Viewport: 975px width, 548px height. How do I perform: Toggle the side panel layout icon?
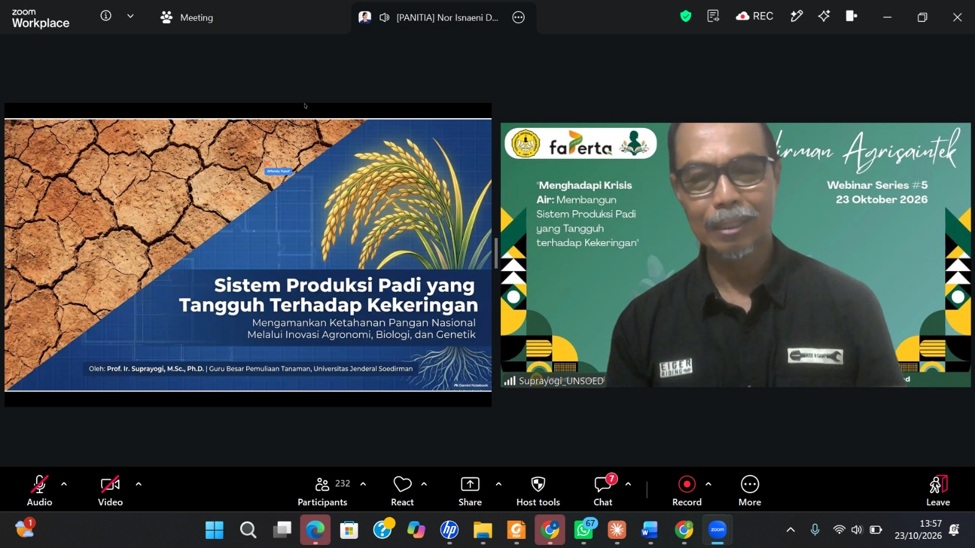(x=852, y=17)
